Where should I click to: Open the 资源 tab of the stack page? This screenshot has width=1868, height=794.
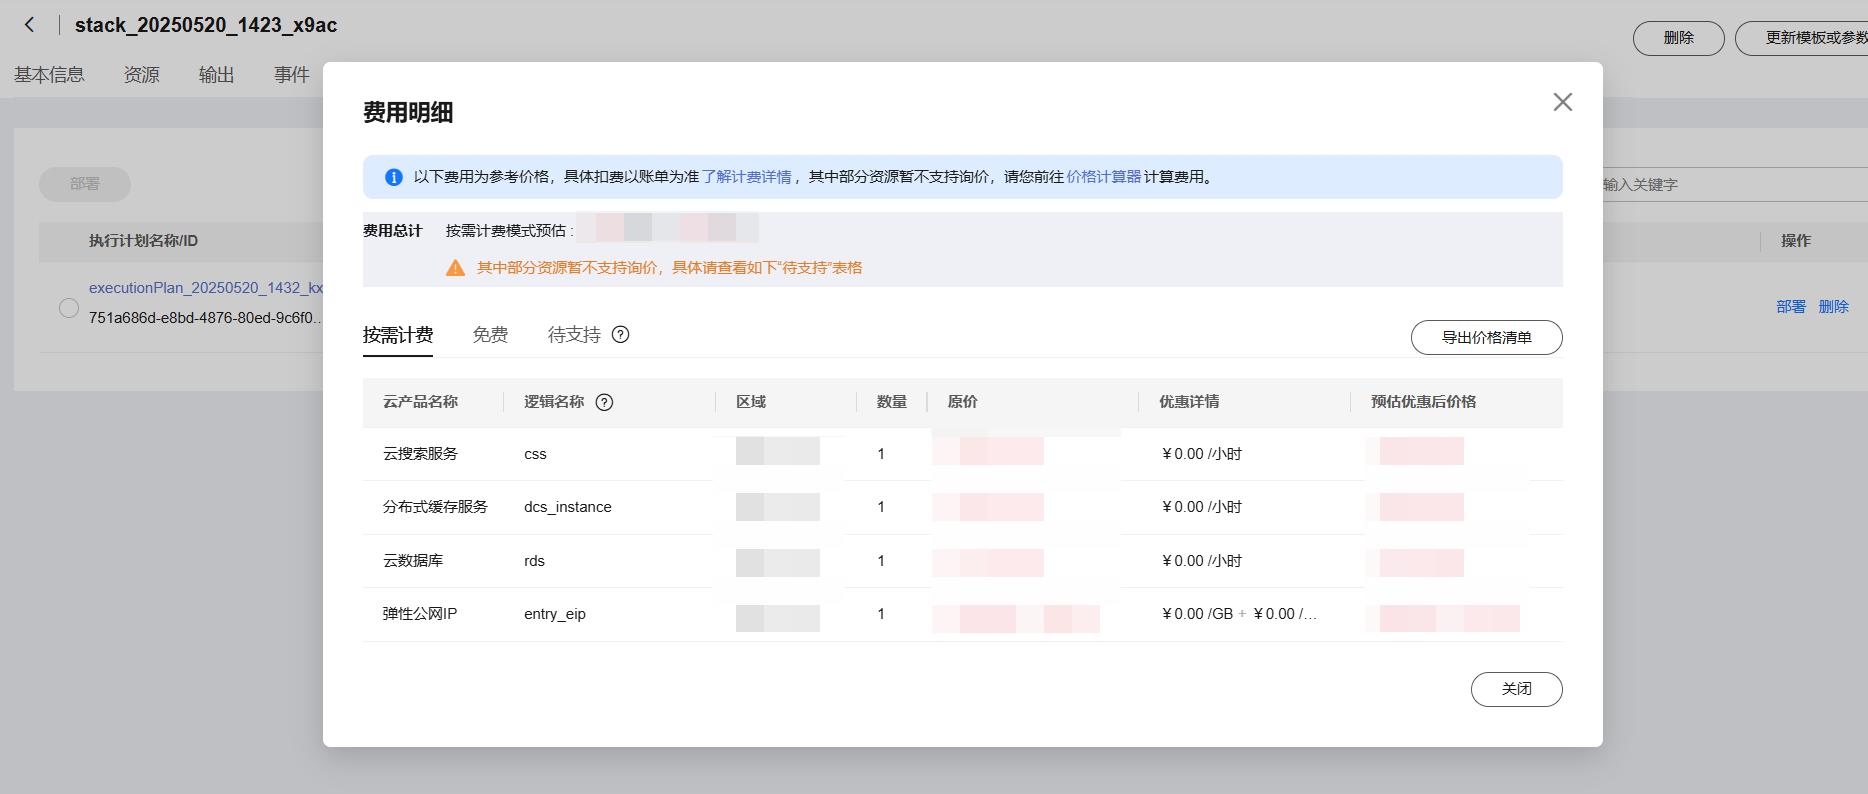[x=142, y=75]
